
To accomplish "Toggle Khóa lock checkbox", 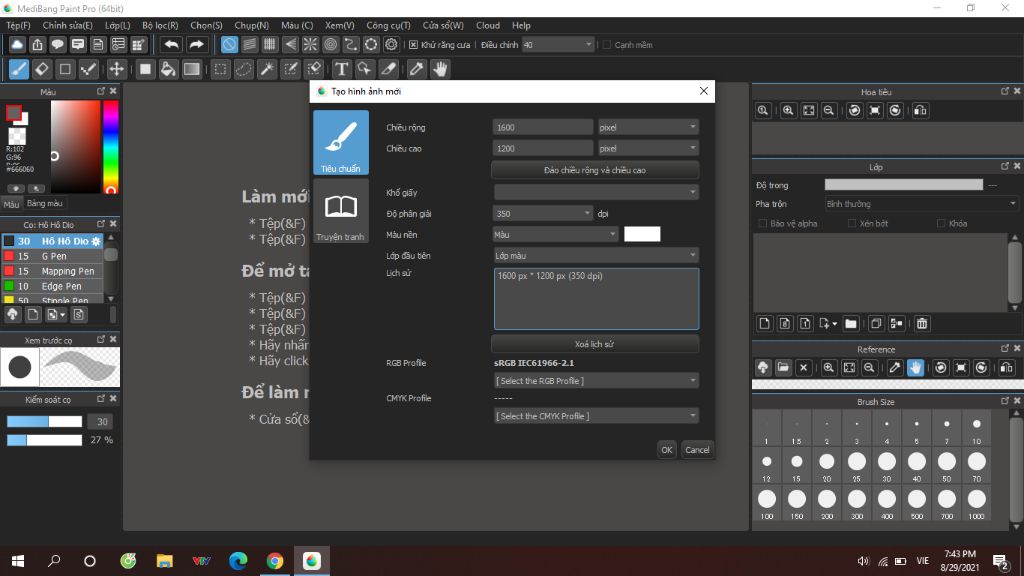I will 941,223.
